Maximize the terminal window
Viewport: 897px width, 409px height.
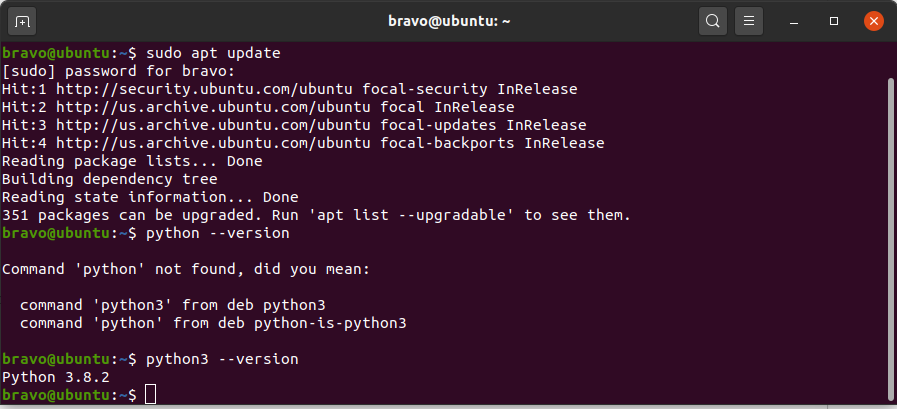point(834,22)
